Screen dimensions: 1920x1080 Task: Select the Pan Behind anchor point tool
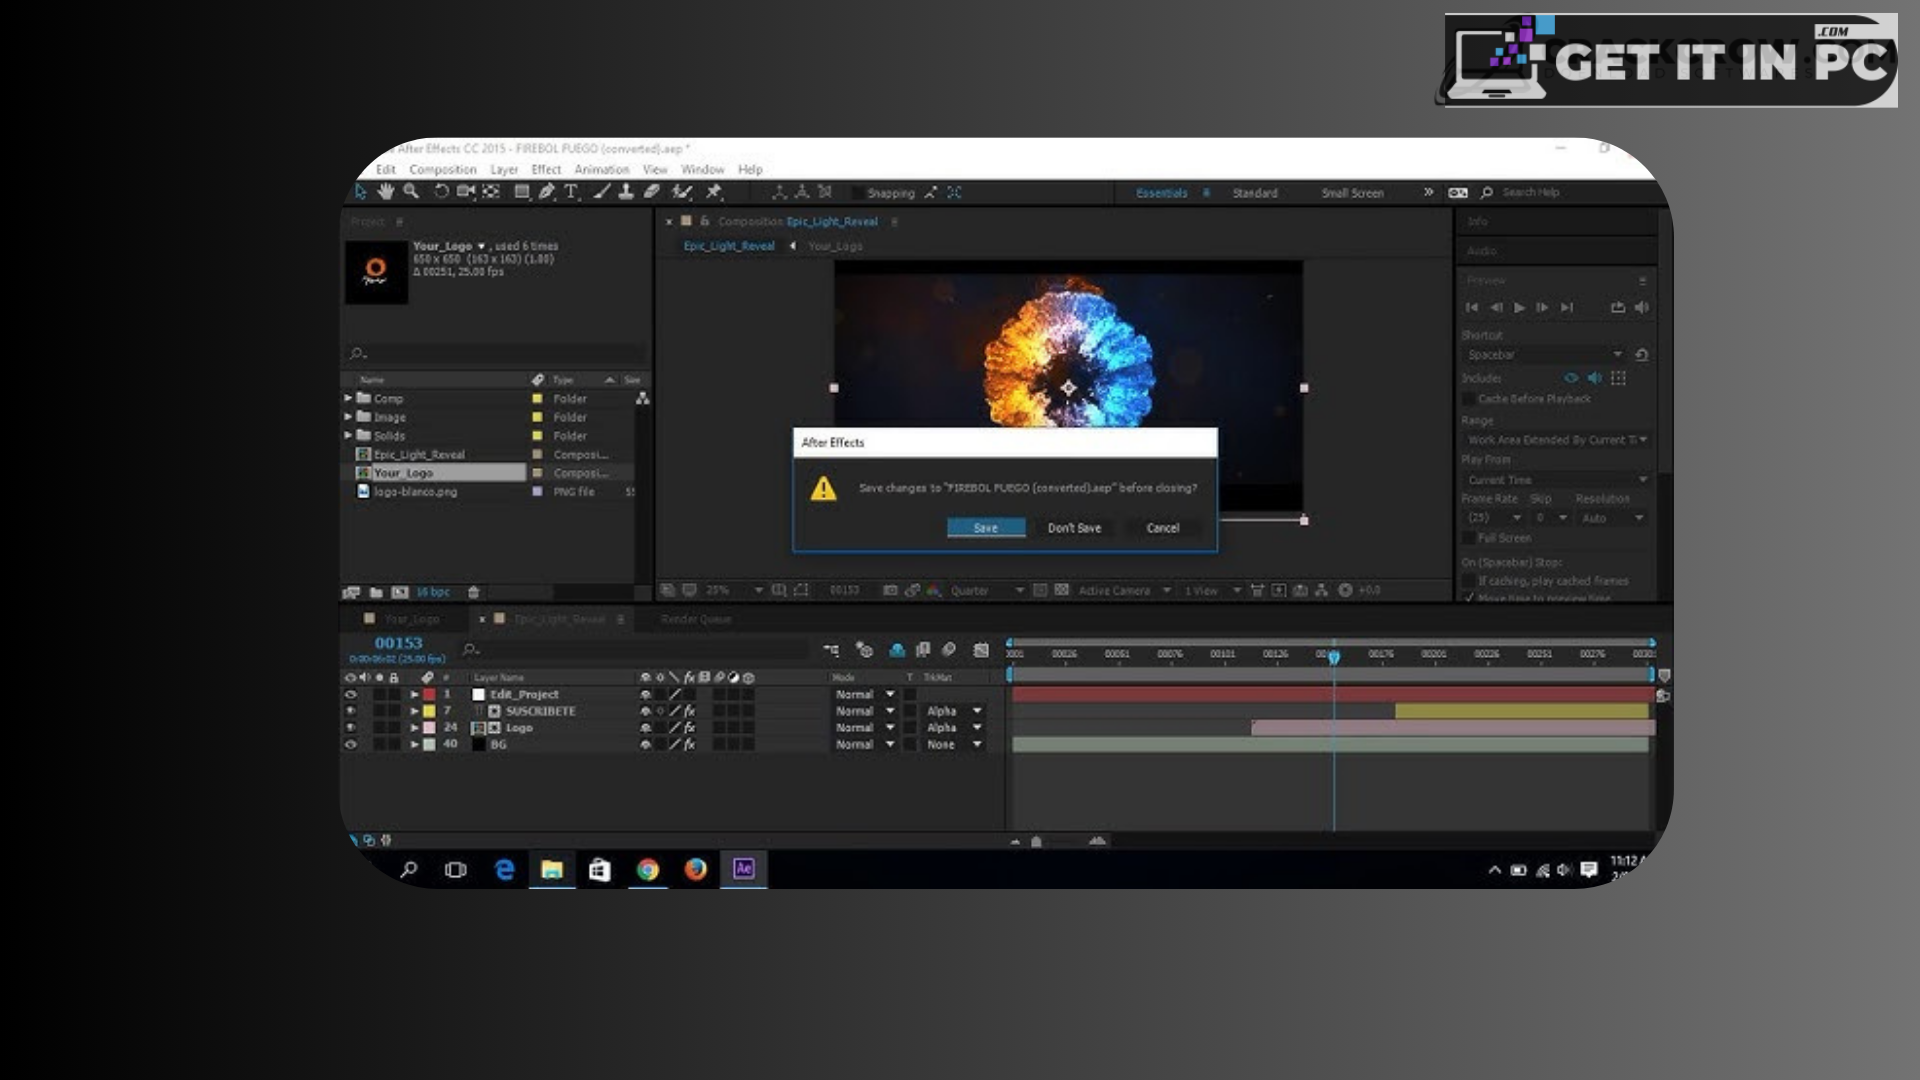491,191
